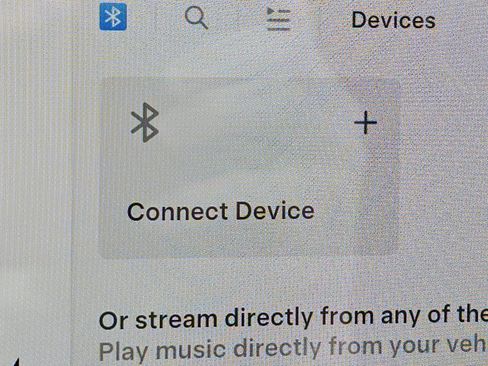This screenshot has width=488, height=366.
Task: Click the word 'Play' in gray subtext
Action: [124, 352]
